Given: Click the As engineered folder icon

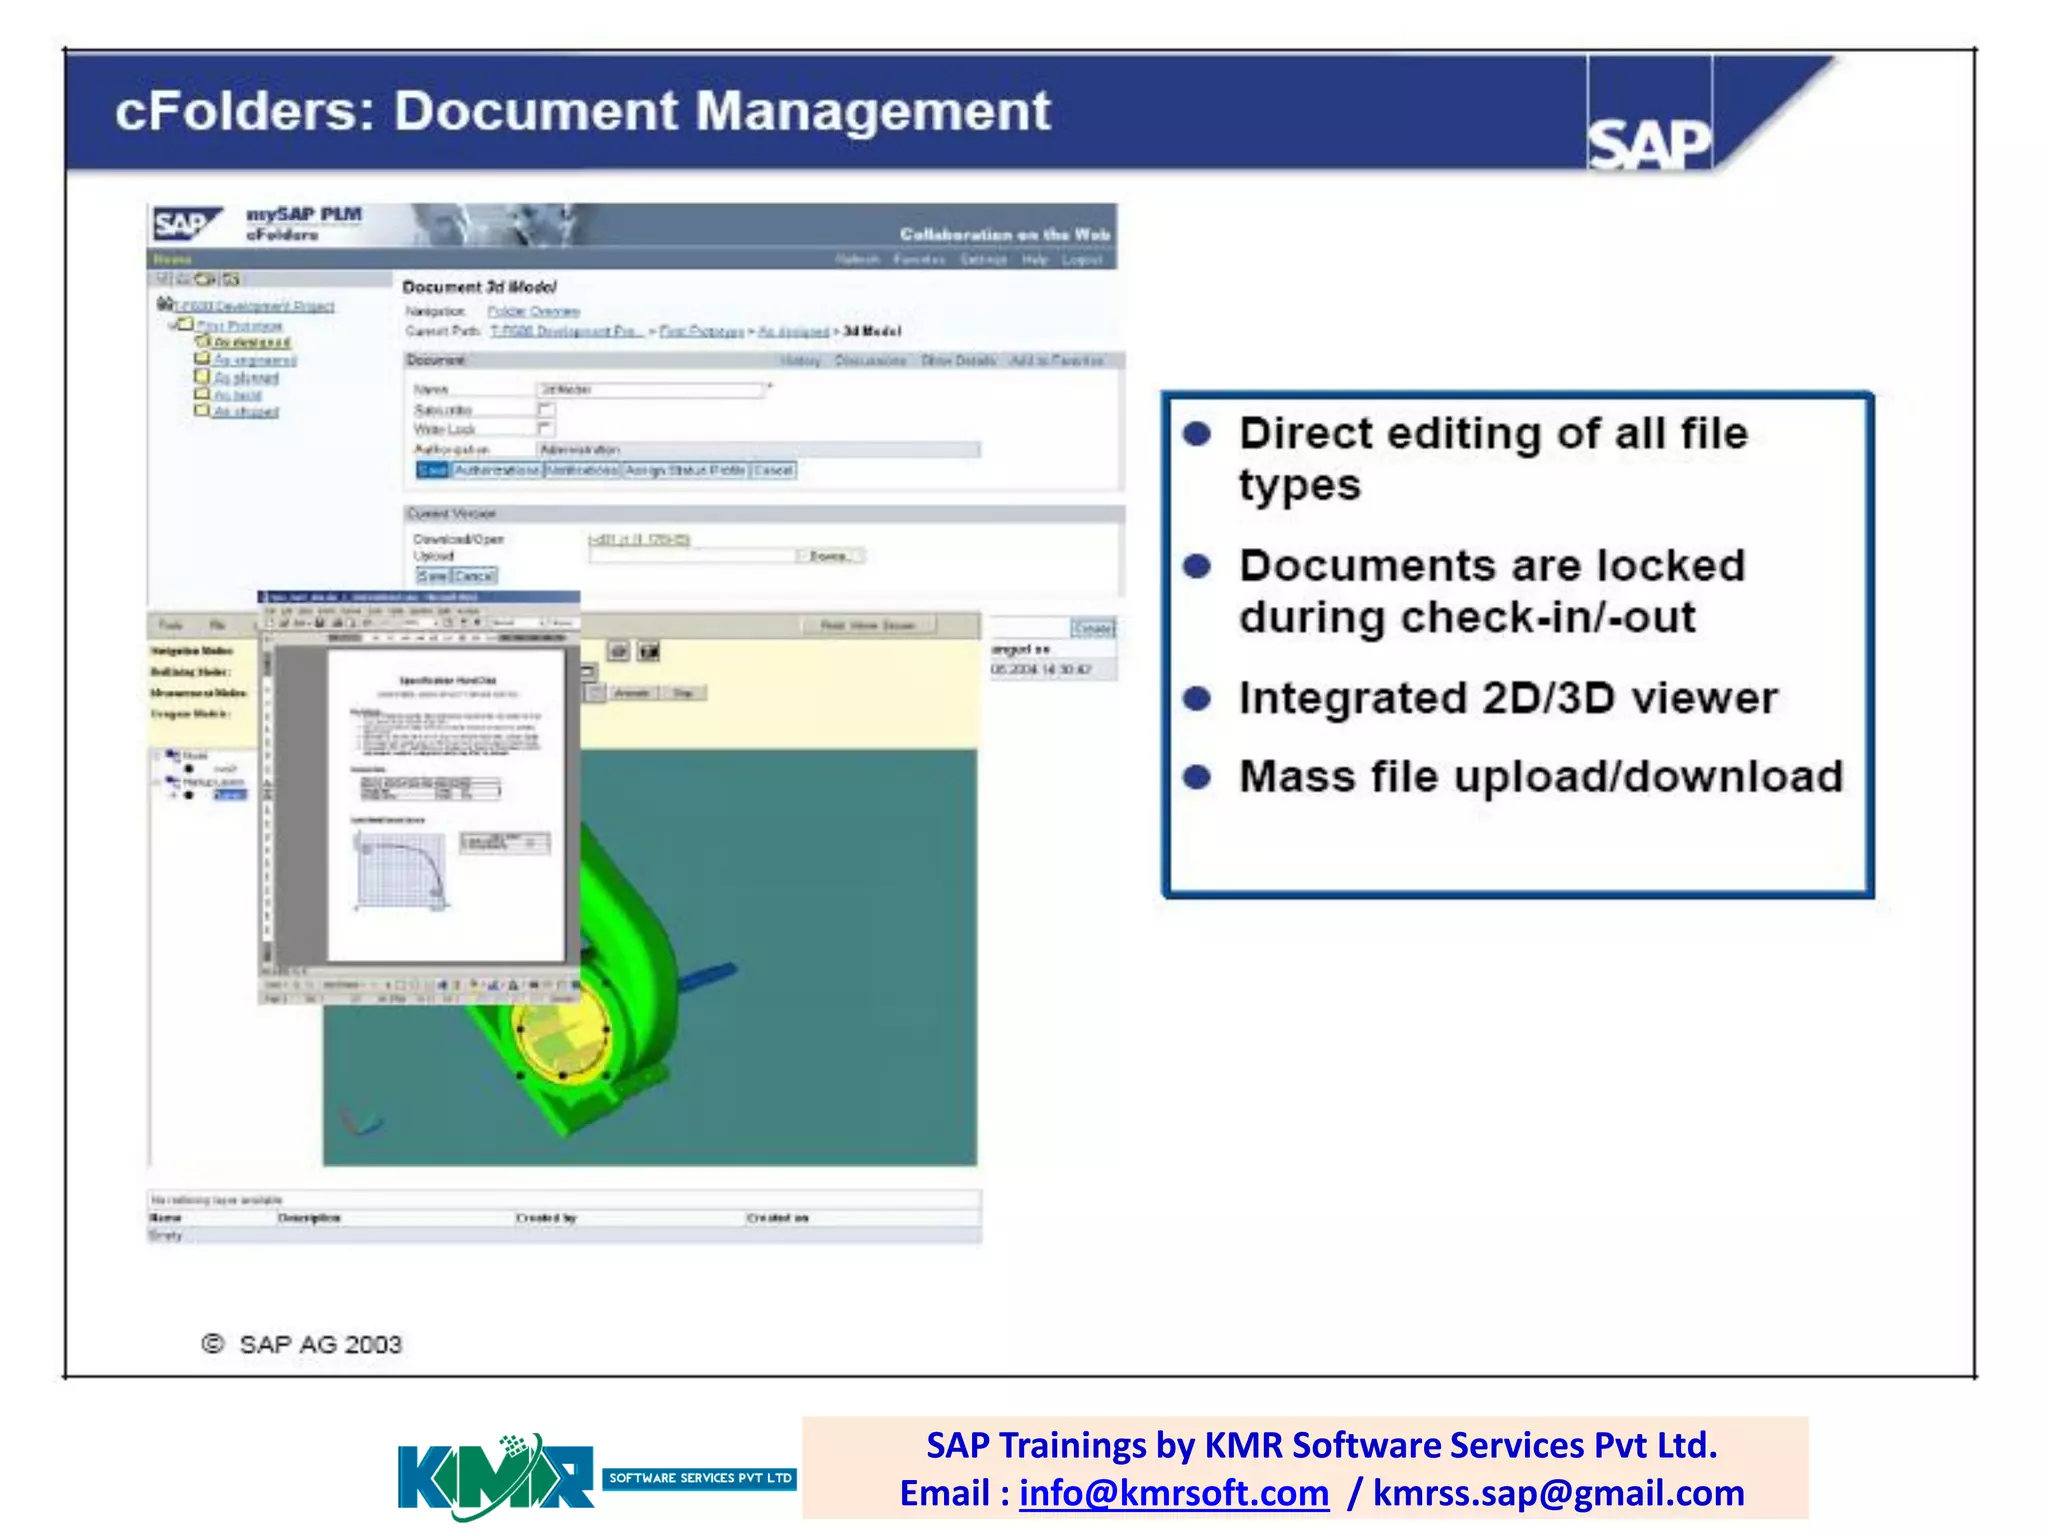Looking at the screenshot, I should click(202, 359).
